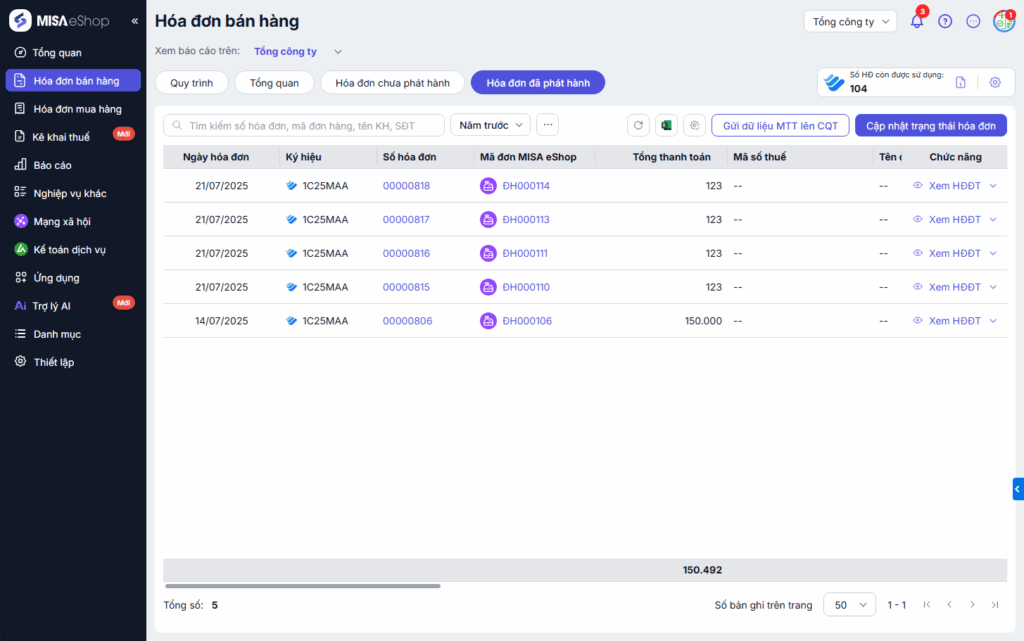1024x641 pixels.
Task: Collapse the left sidebar menu
Action: 135,21
